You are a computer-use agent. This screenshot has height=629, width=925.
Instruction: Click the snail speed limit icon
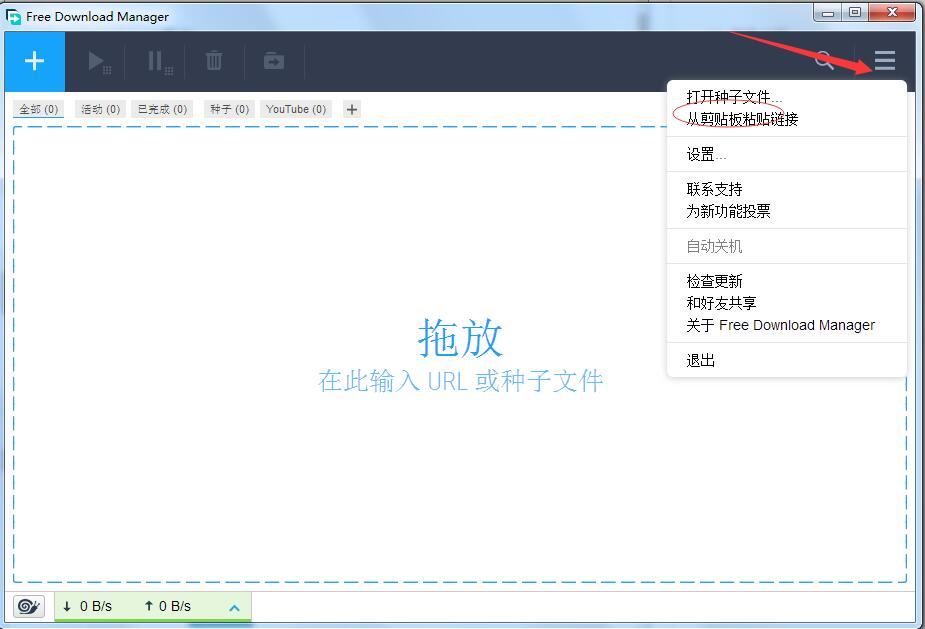(27, 606)
